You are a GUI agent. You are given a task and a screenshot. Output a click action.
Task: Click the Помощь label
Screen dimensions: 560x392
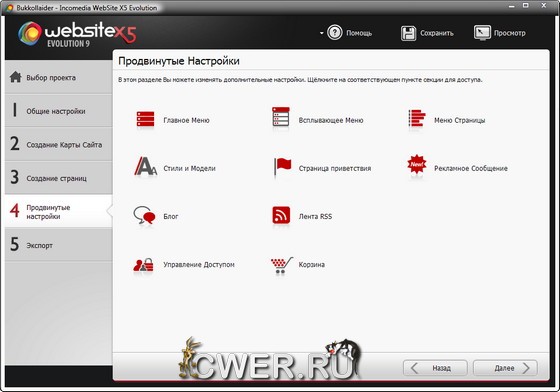(x=359, y=33)
